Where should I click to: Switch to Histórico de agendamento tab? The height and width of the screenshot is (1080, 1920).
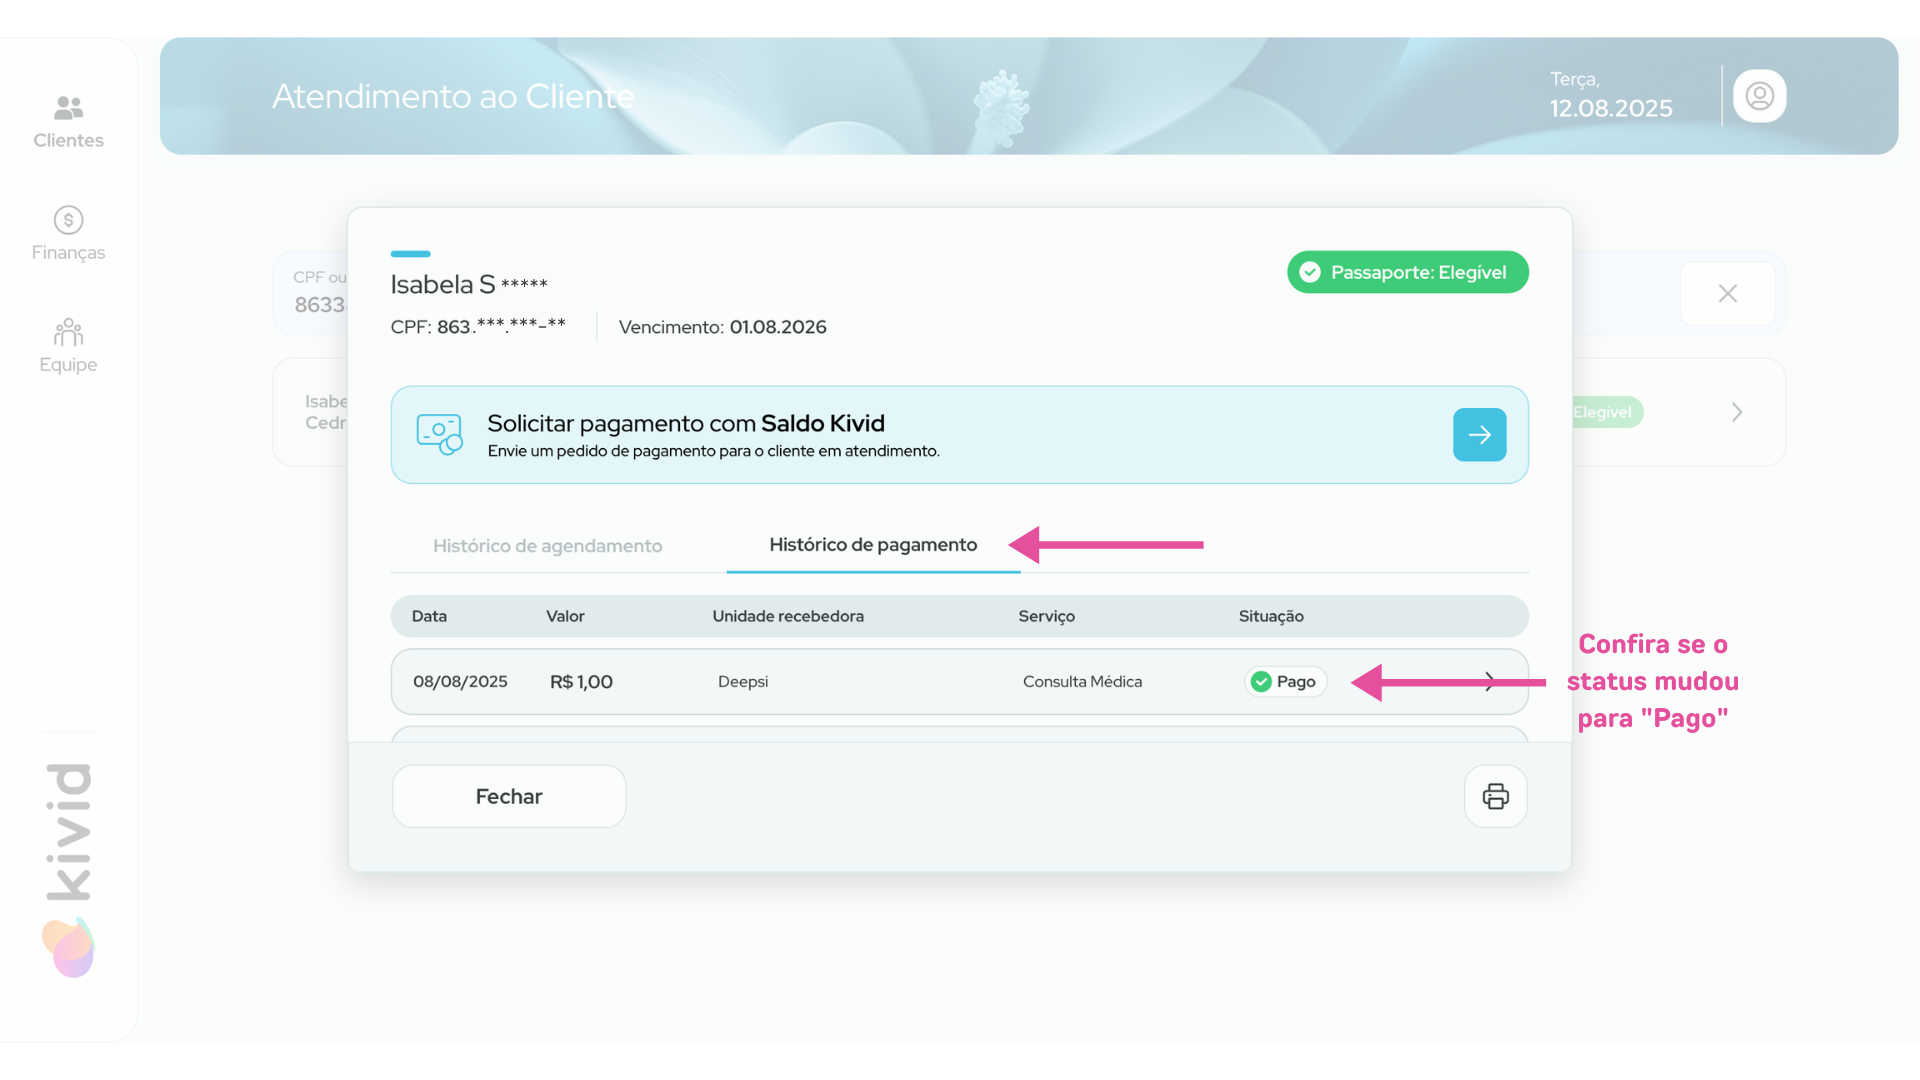(x=547, y=546)
